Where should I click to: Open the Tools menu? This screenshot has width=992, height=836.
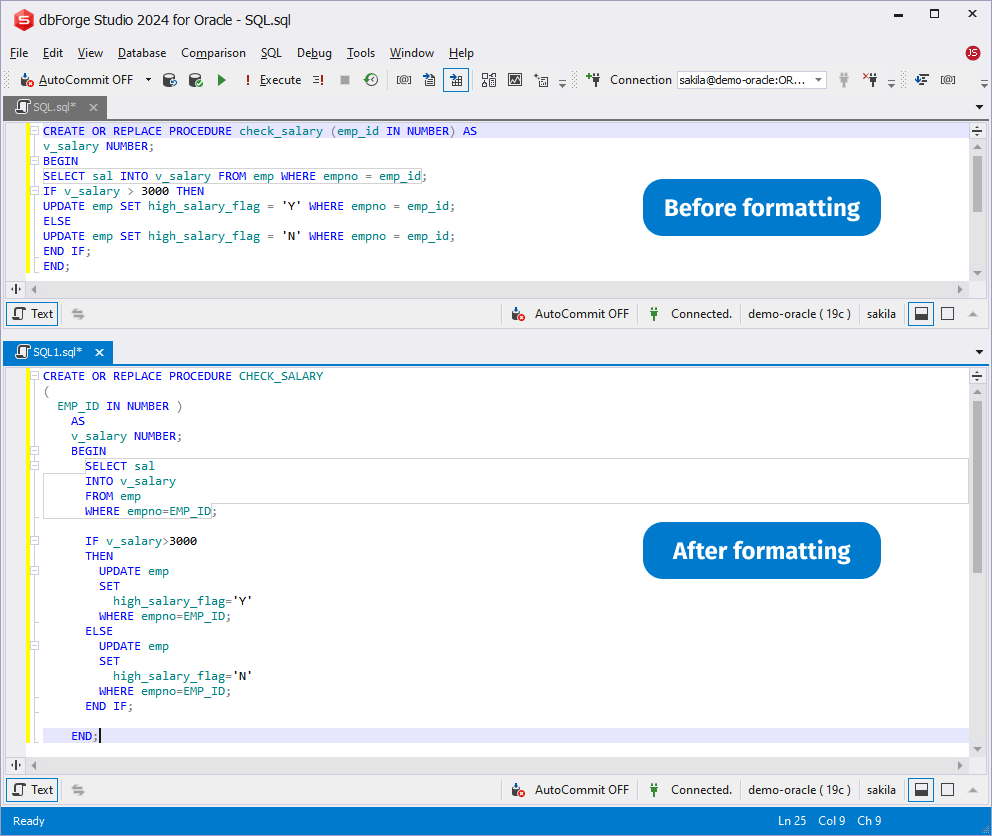click(x=361, y=53)
